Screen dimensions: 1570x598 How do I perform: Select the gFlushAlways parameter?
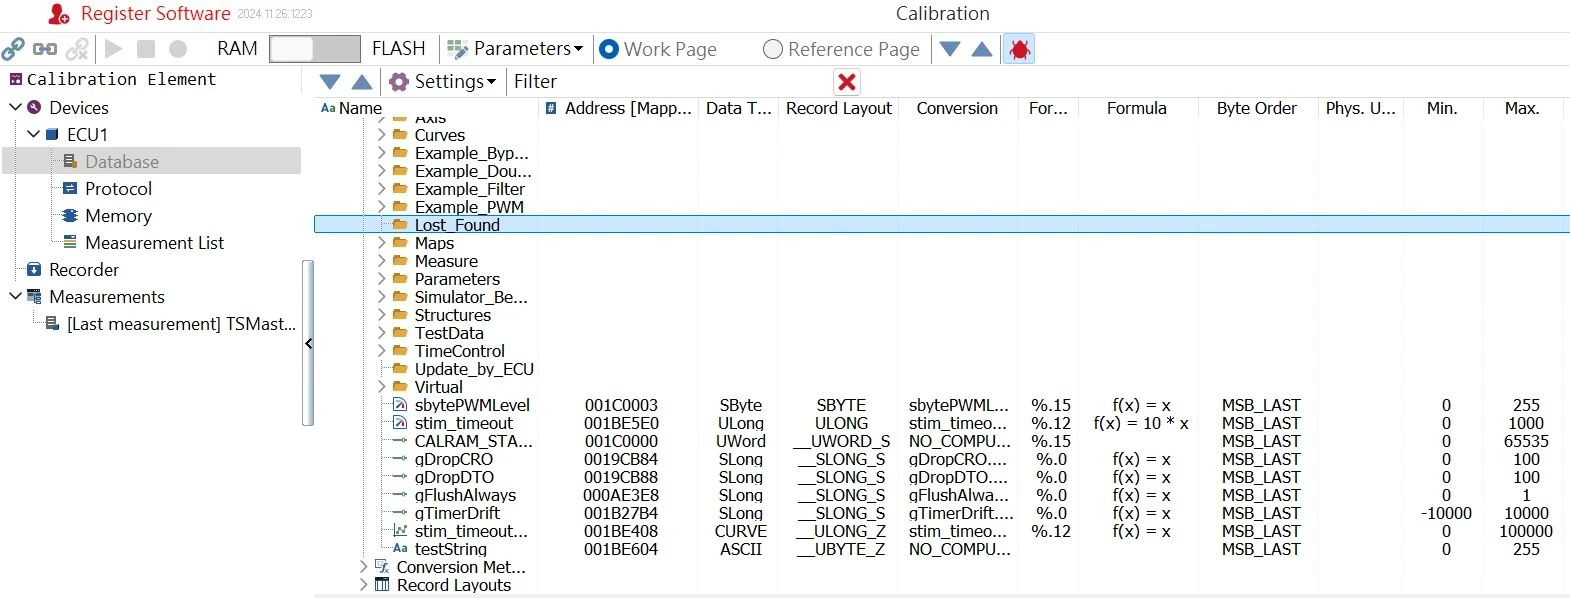[x=941, y=495]
